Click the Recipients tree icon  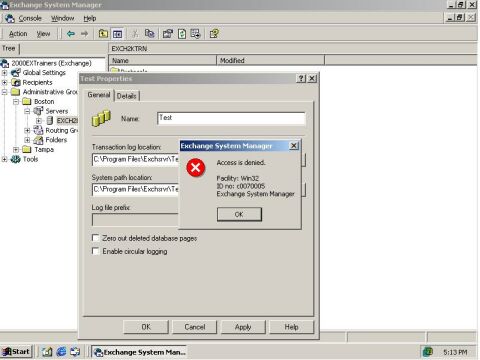click(x=16, y=82)
